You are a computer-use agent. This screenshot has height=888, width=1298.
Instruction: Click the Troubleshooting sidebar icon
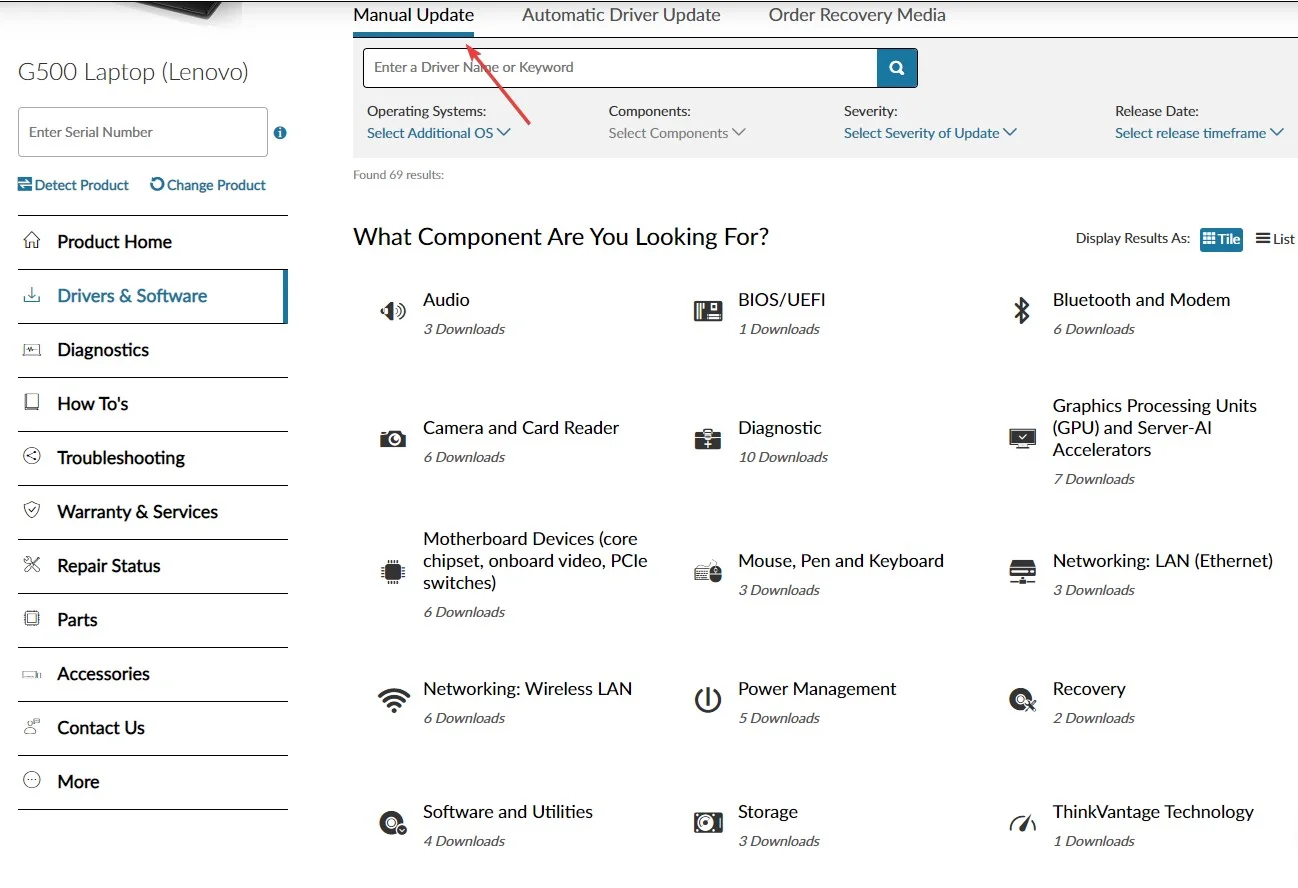tap(32, 457)
